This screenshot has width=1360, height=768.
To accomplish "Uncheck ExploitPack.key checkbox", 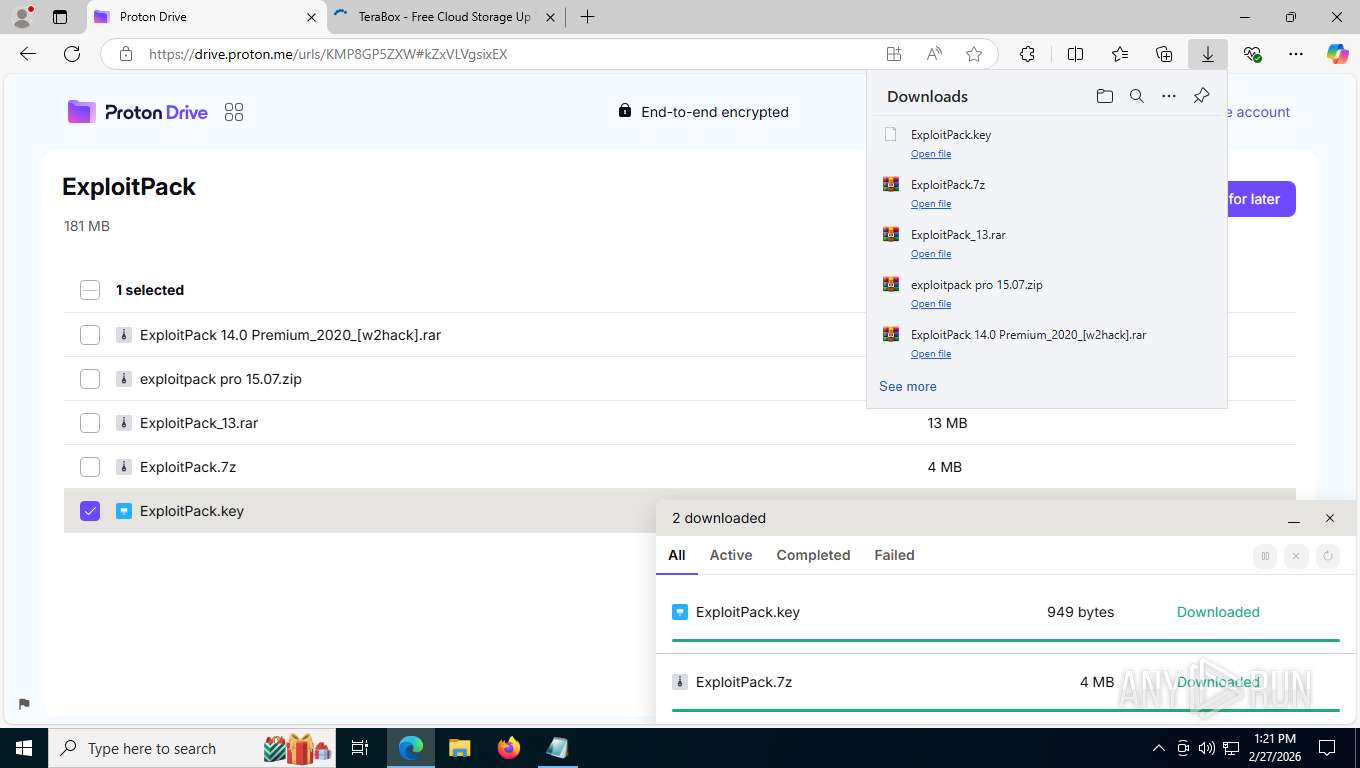I will pyautogui.click(x=90, y=511).
